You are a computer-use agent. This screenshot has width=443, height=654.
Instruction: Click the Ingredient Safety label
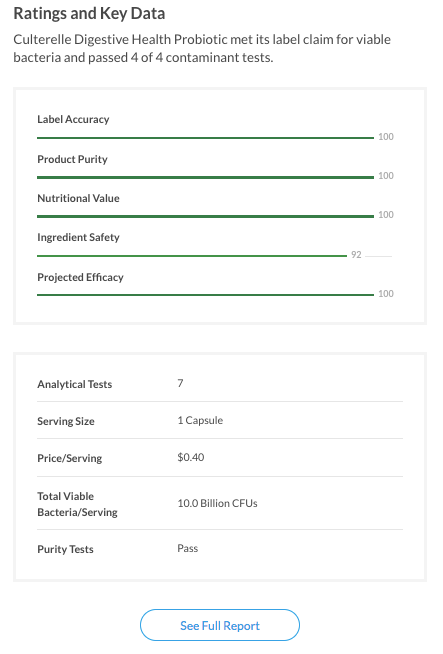(78, 237)
